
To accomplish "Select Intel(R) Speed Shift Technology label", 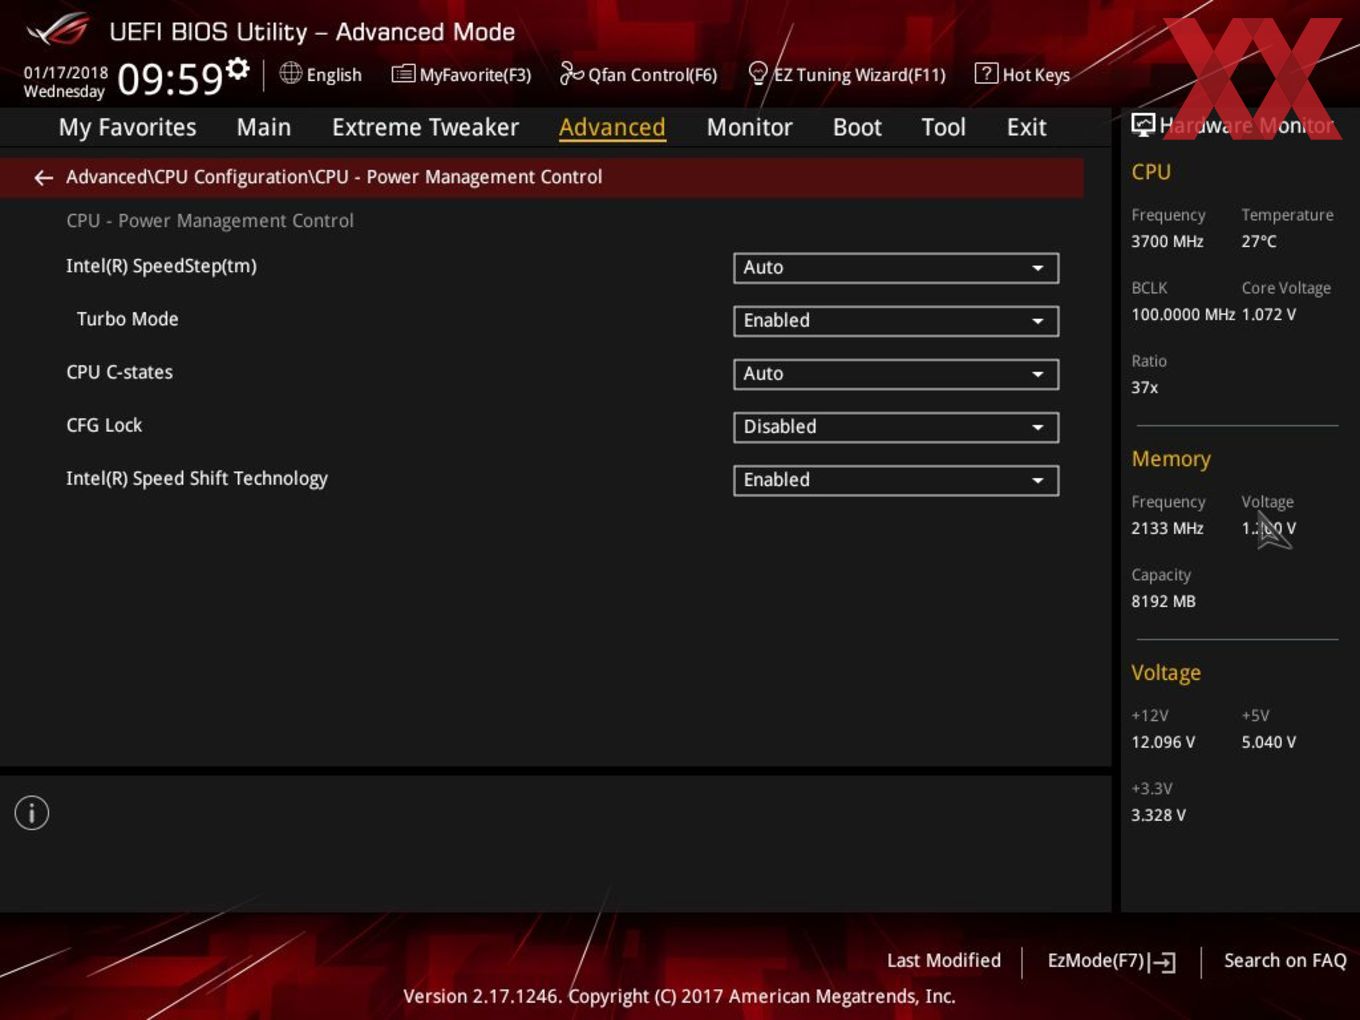I will (x=197, y=479).
